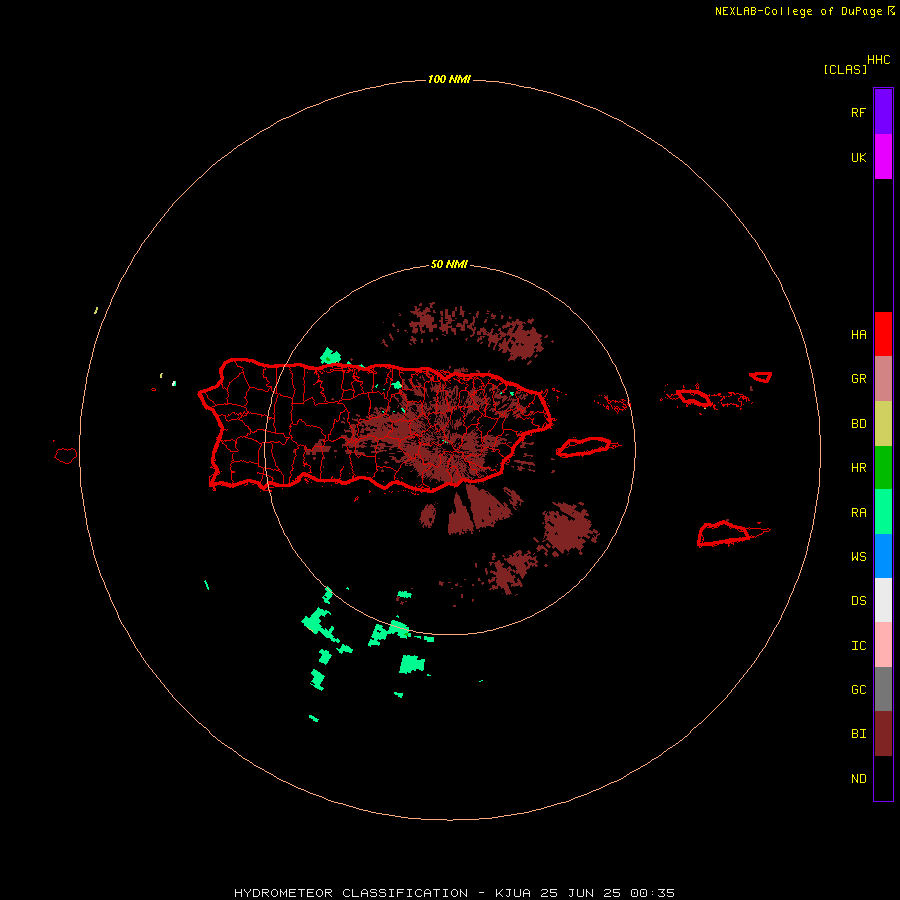Click the IC legend label

coord(858,645)
